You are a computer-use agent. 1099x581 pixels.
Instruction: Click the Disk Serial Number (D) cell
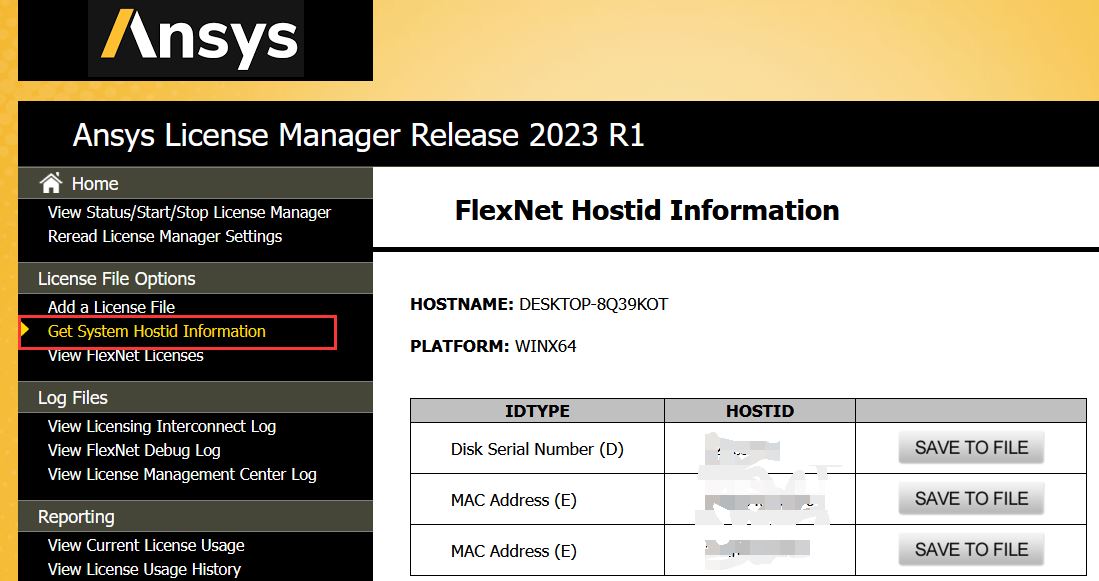[x=537, y=449]
